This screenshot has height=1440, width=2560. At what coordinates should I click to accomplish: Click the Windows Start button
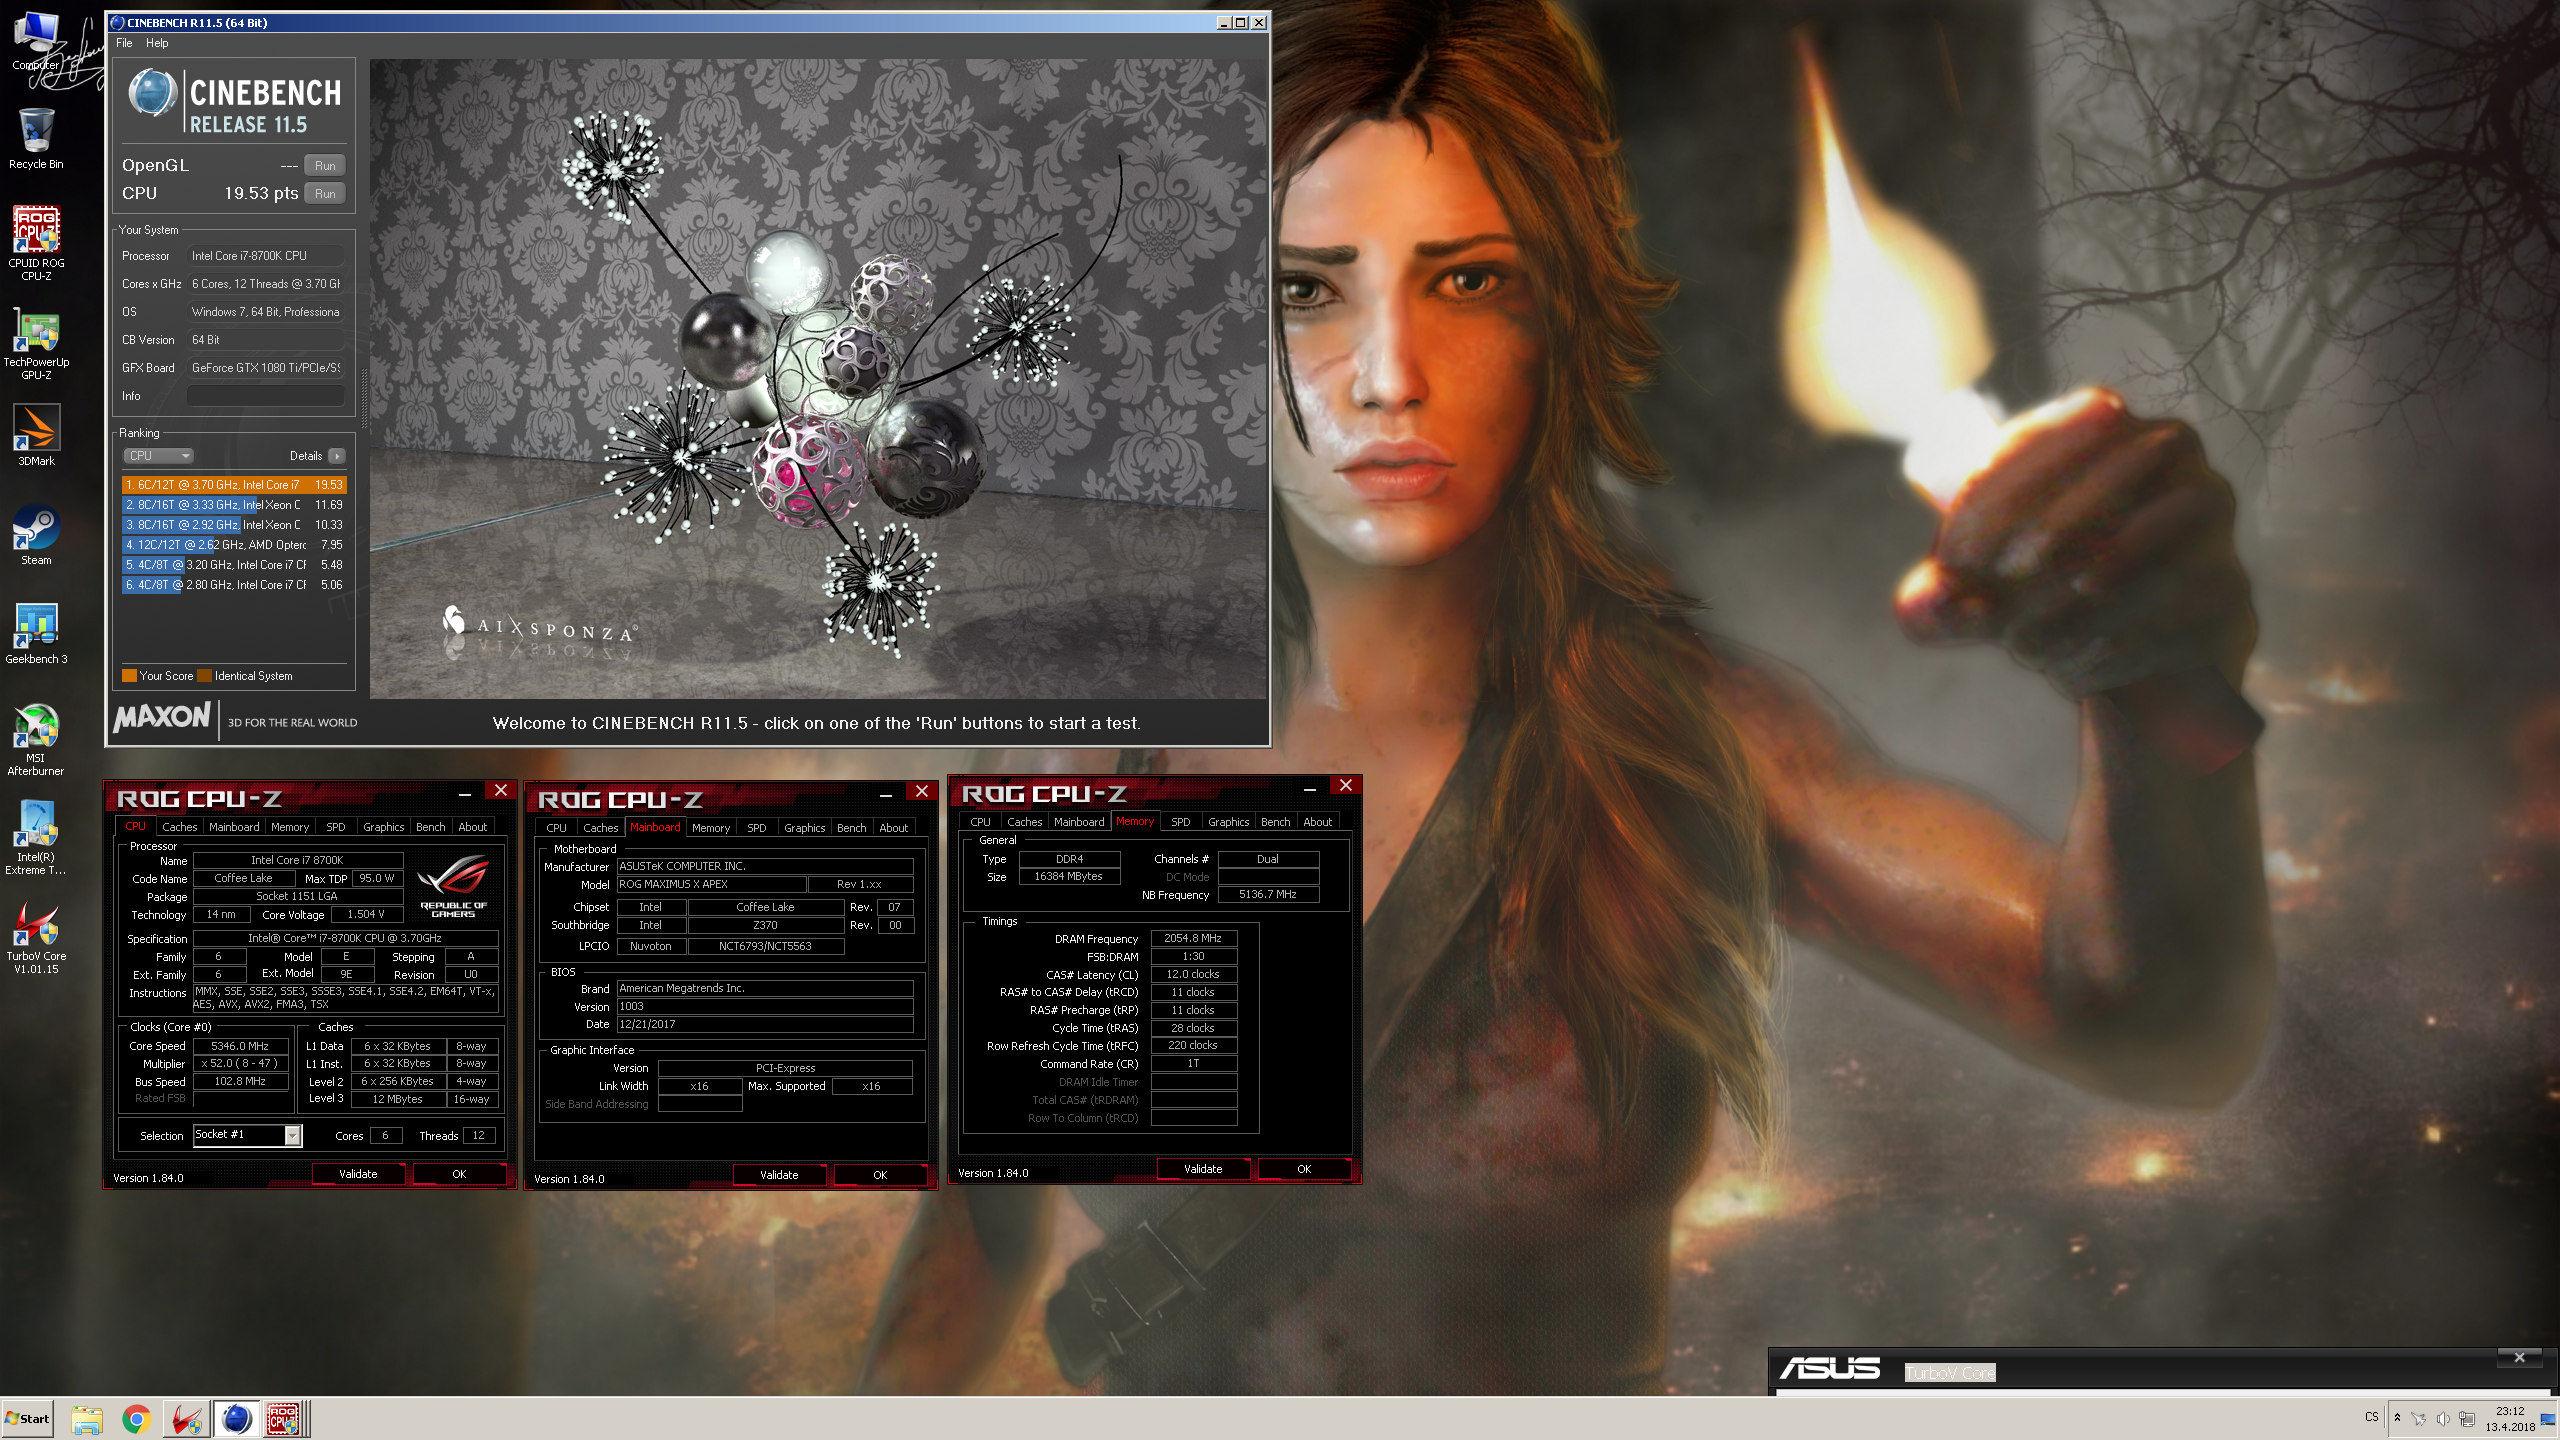(28, 1418)
